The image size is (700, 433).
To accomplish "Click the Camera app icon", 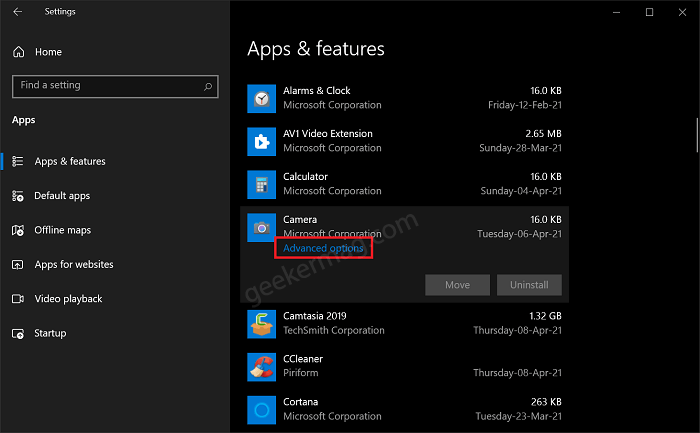I will click(x=262, y=228).
